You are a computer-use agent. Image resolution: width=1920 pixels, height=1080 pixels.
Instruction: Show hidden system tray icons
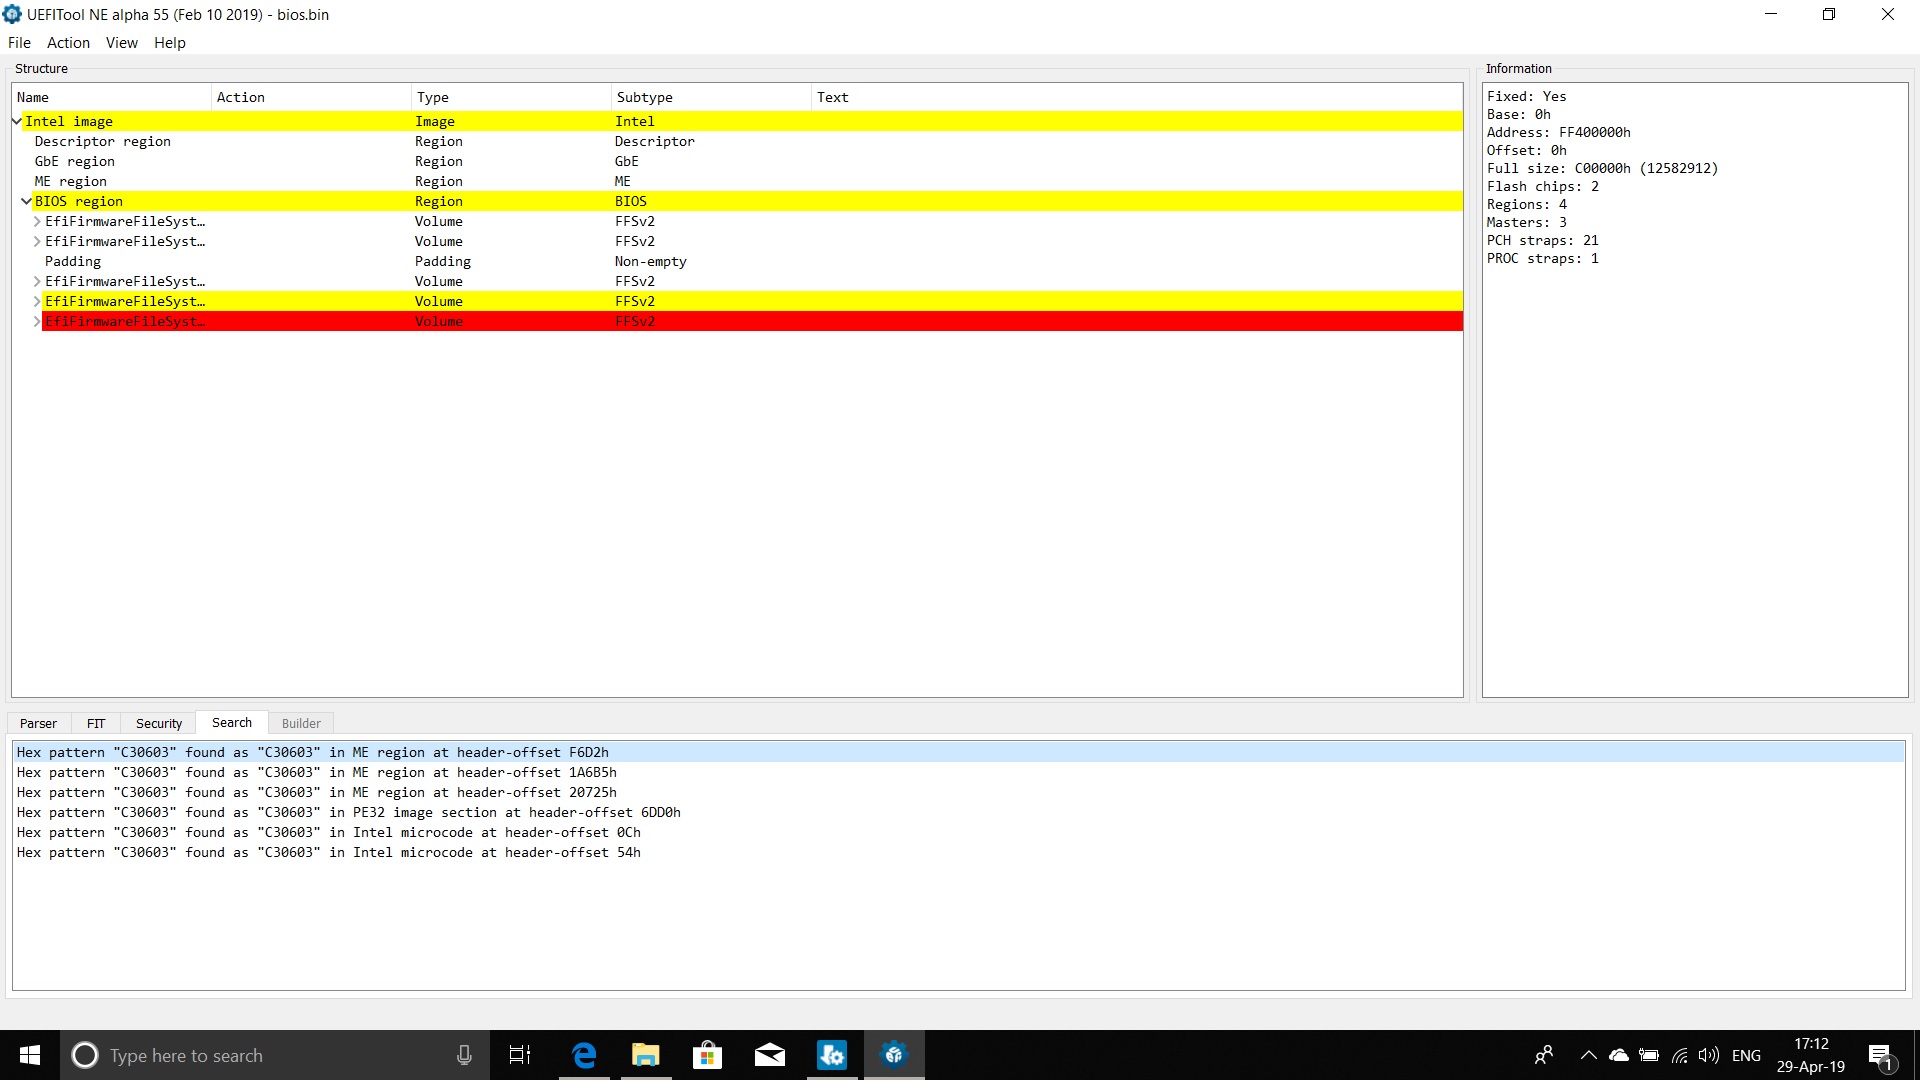pos(1588,1055)
